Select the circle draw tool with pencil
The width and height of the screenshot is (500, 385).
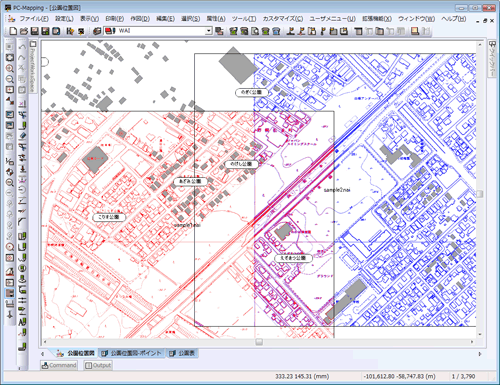point(22,268)
